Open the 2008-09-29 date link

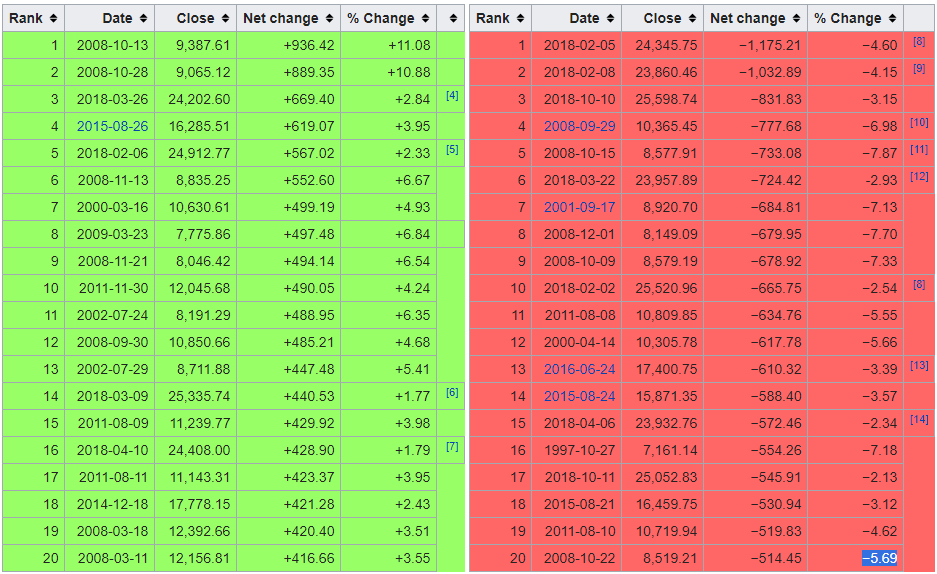(580, 127)
